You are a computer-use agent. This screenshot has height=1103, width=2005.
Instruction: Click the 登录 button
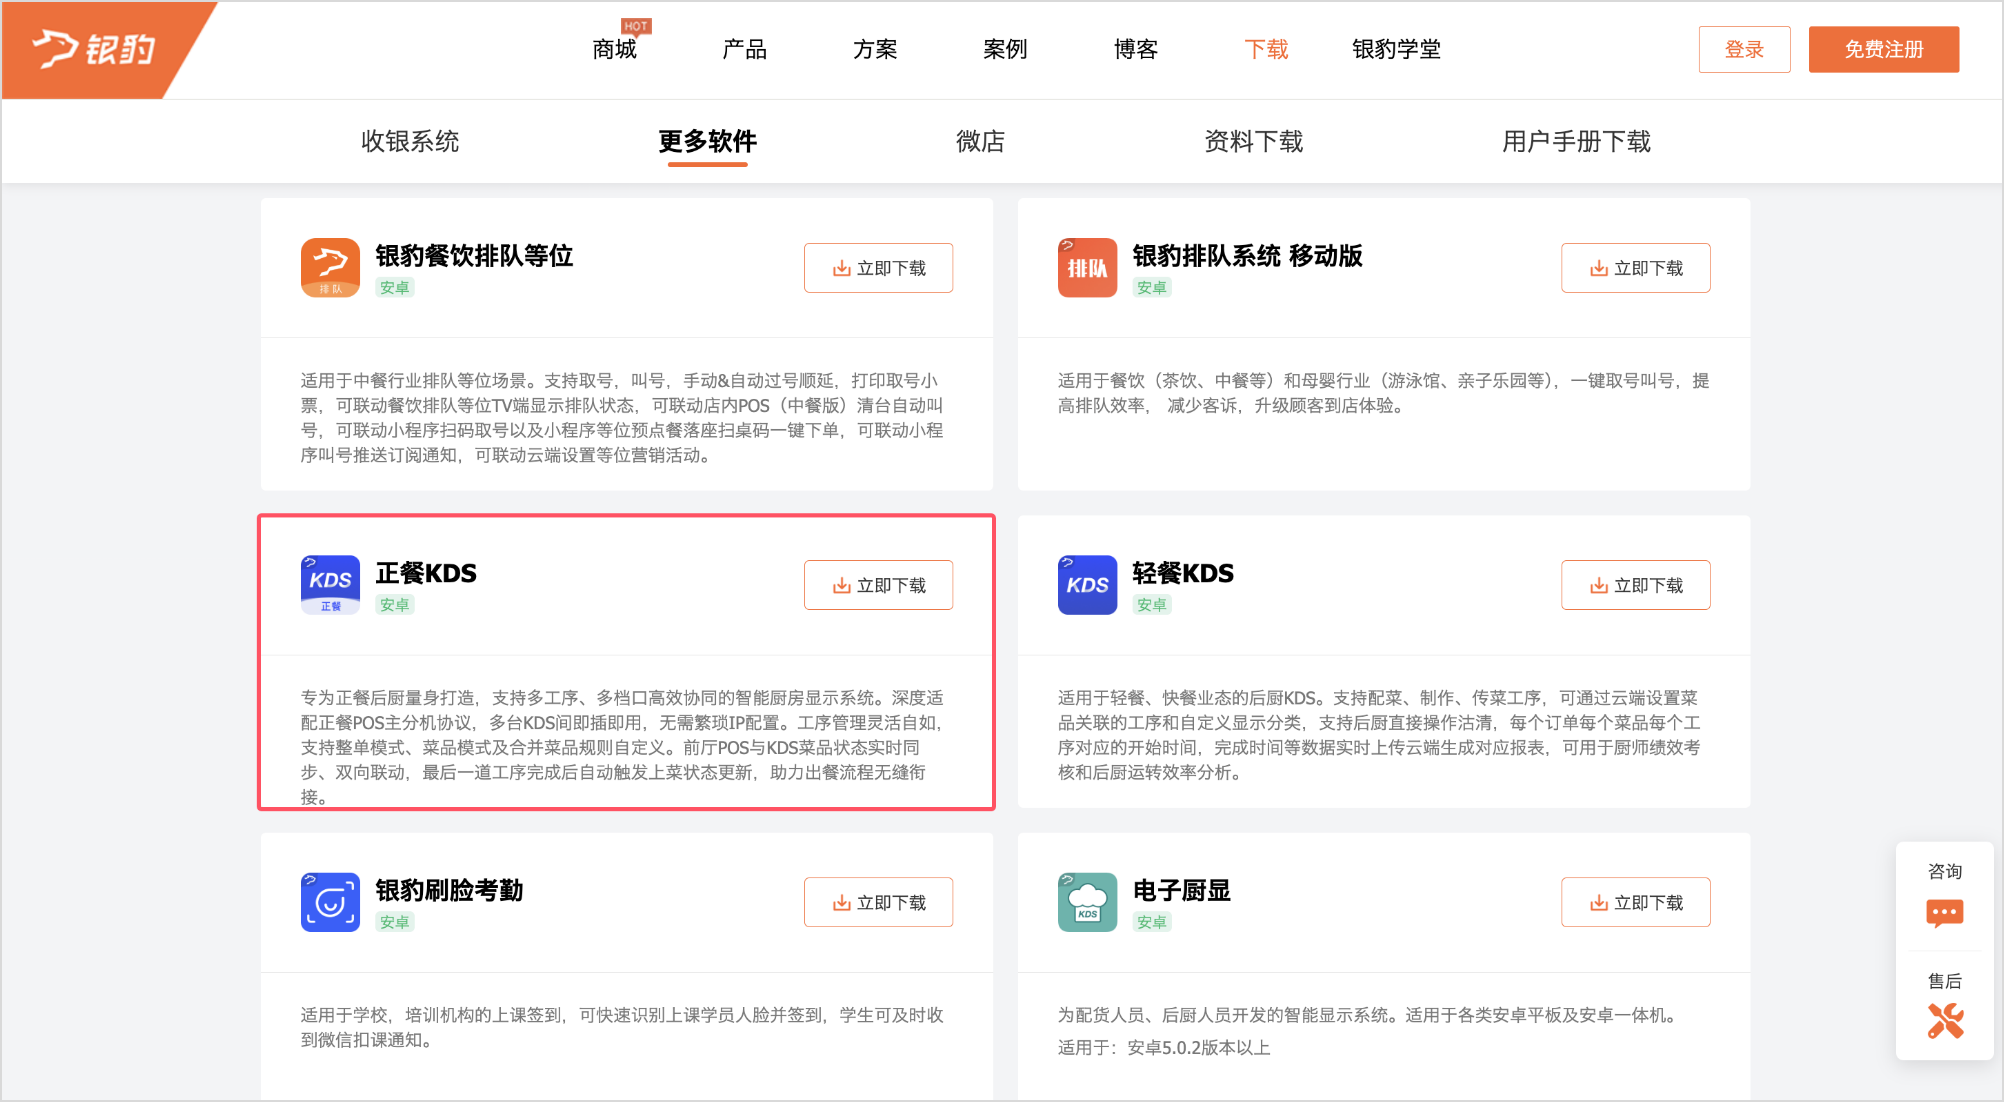tap(1744, 49)
